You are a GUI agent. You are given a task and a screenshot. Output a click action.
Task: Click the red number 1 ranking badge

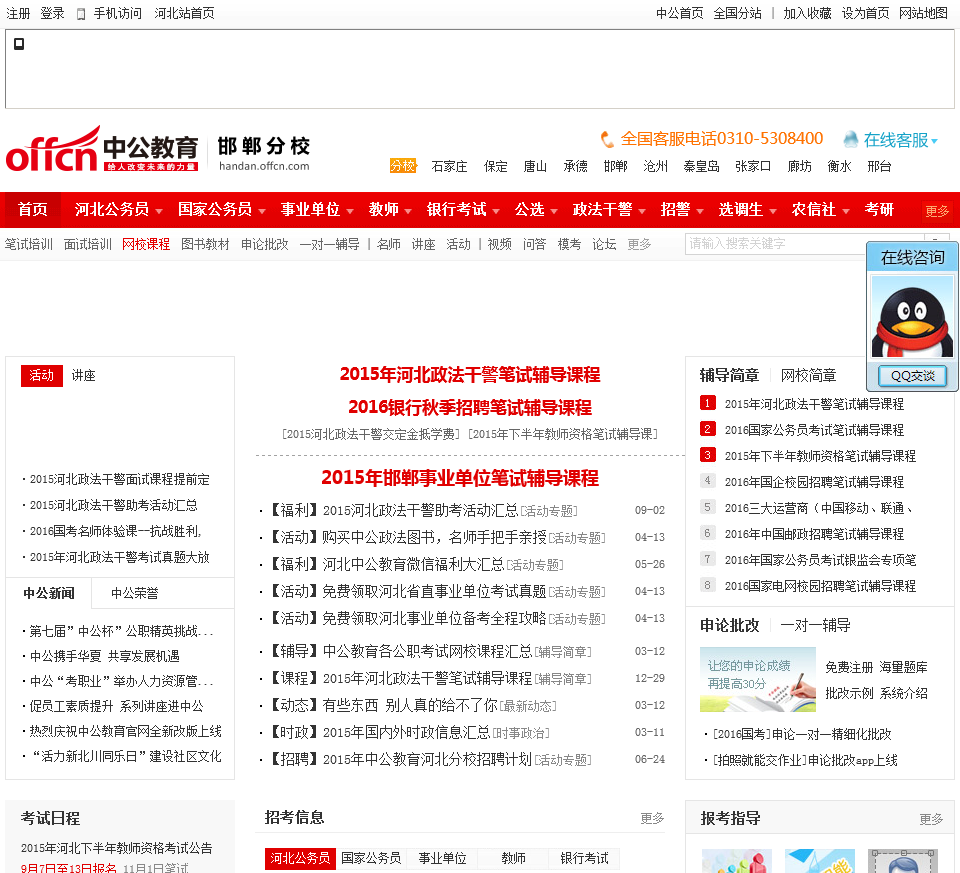coord(707,403)
